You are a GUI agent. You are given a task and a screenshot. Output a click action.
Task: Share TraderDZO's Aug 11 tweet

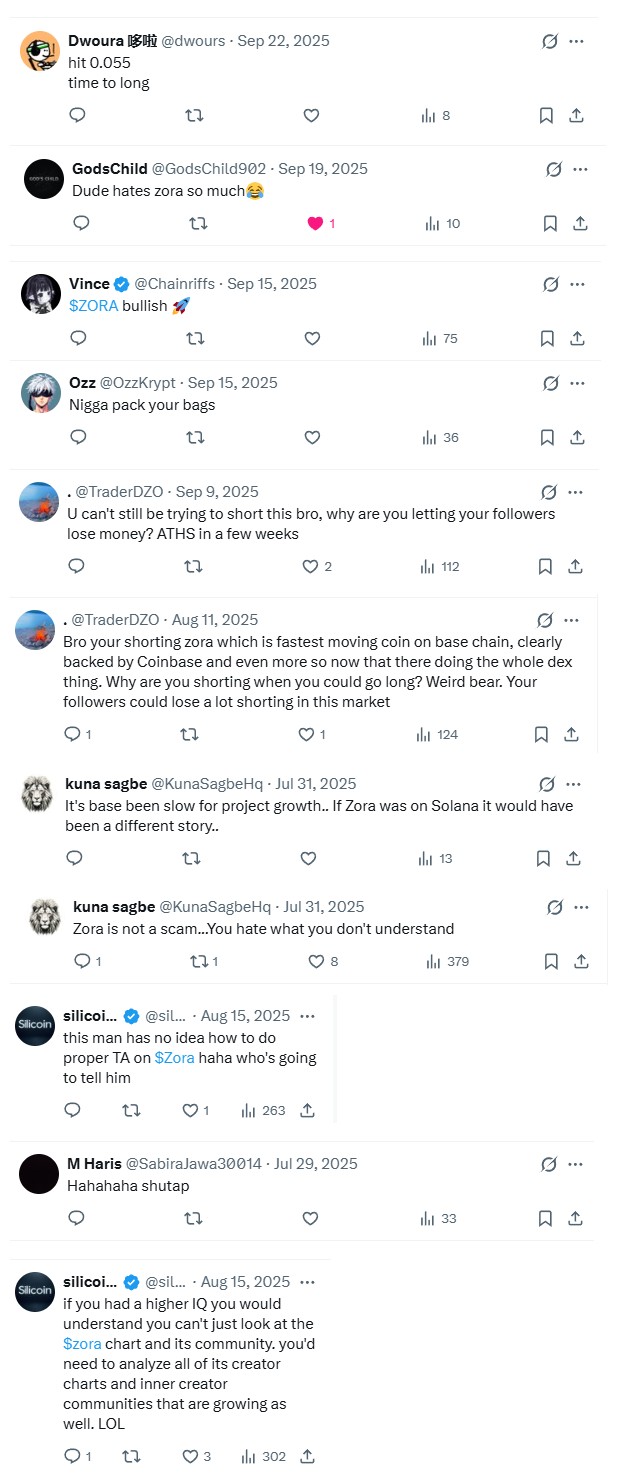pyautogui.click(x=571, y=735)
